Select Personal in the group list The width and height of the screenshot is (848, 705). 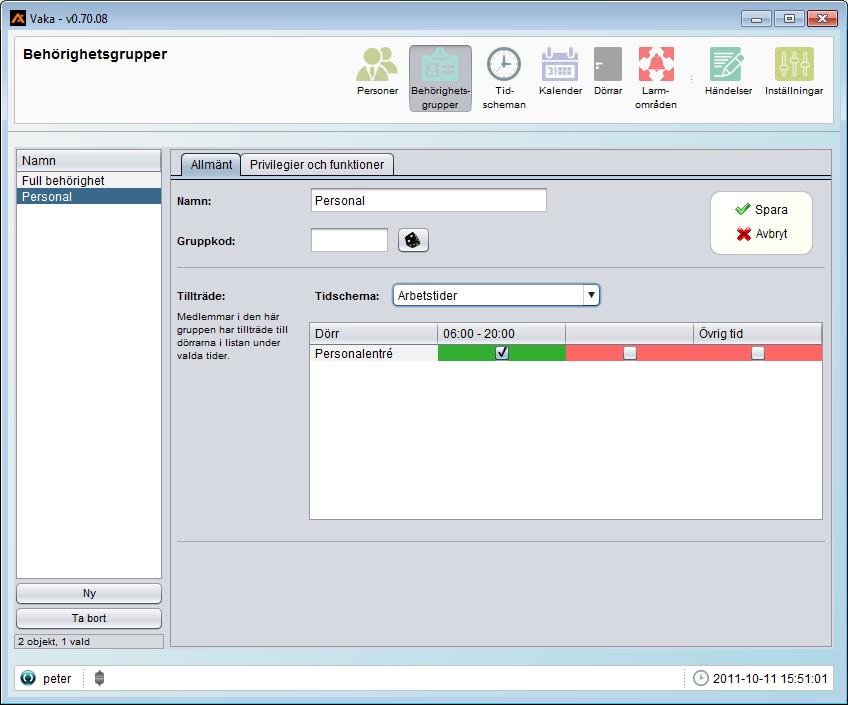click(89, 197)
